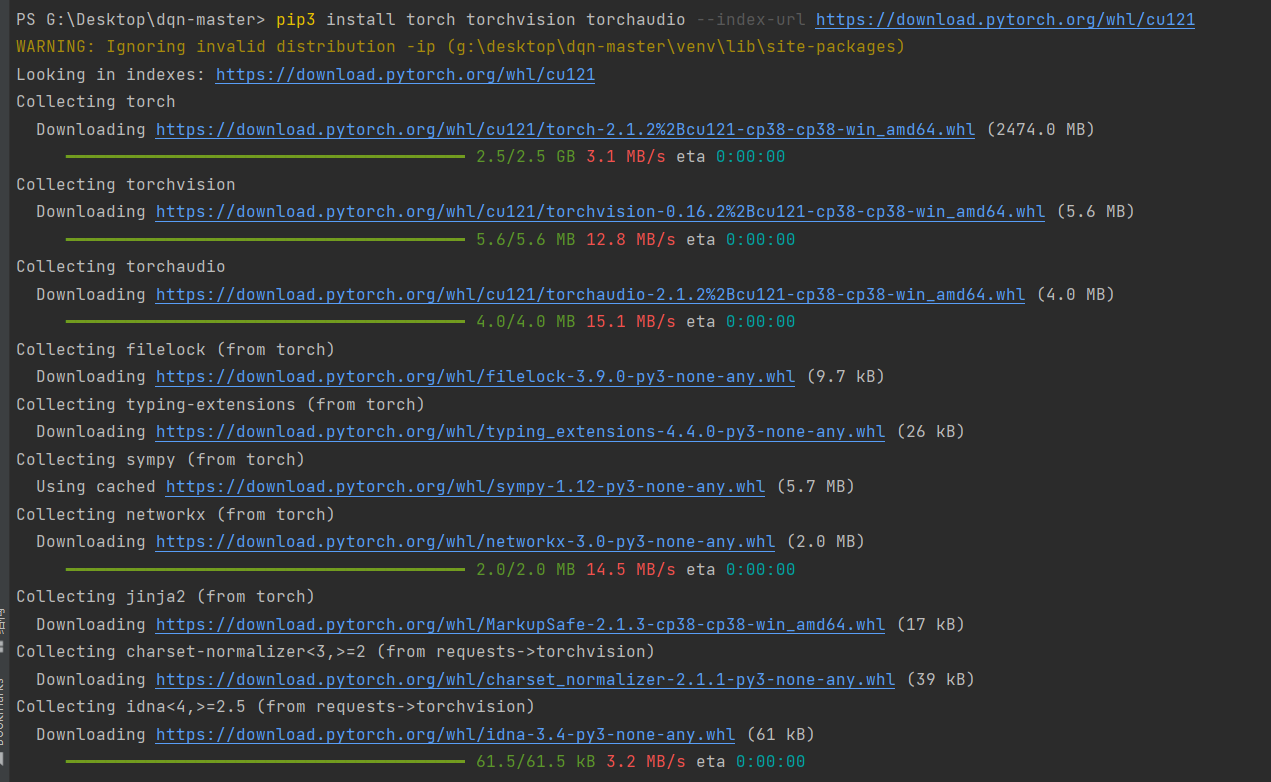The width and height of the screenshot is (1271, 782).
Task: Click the '--index-url' option text
Action: coord(750,19)
